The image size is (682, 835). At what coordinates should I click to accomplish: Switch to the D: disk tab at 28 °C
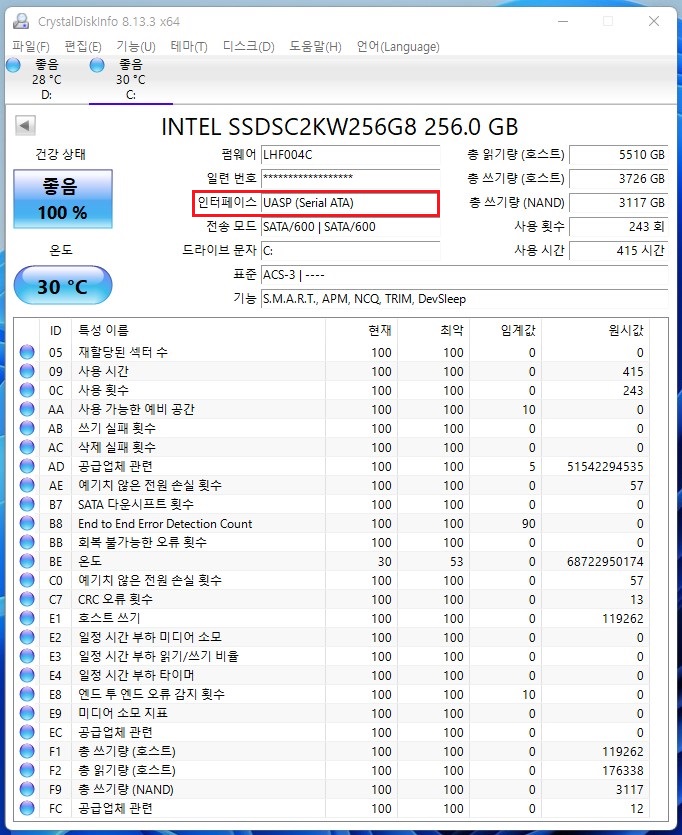[47, 80]
